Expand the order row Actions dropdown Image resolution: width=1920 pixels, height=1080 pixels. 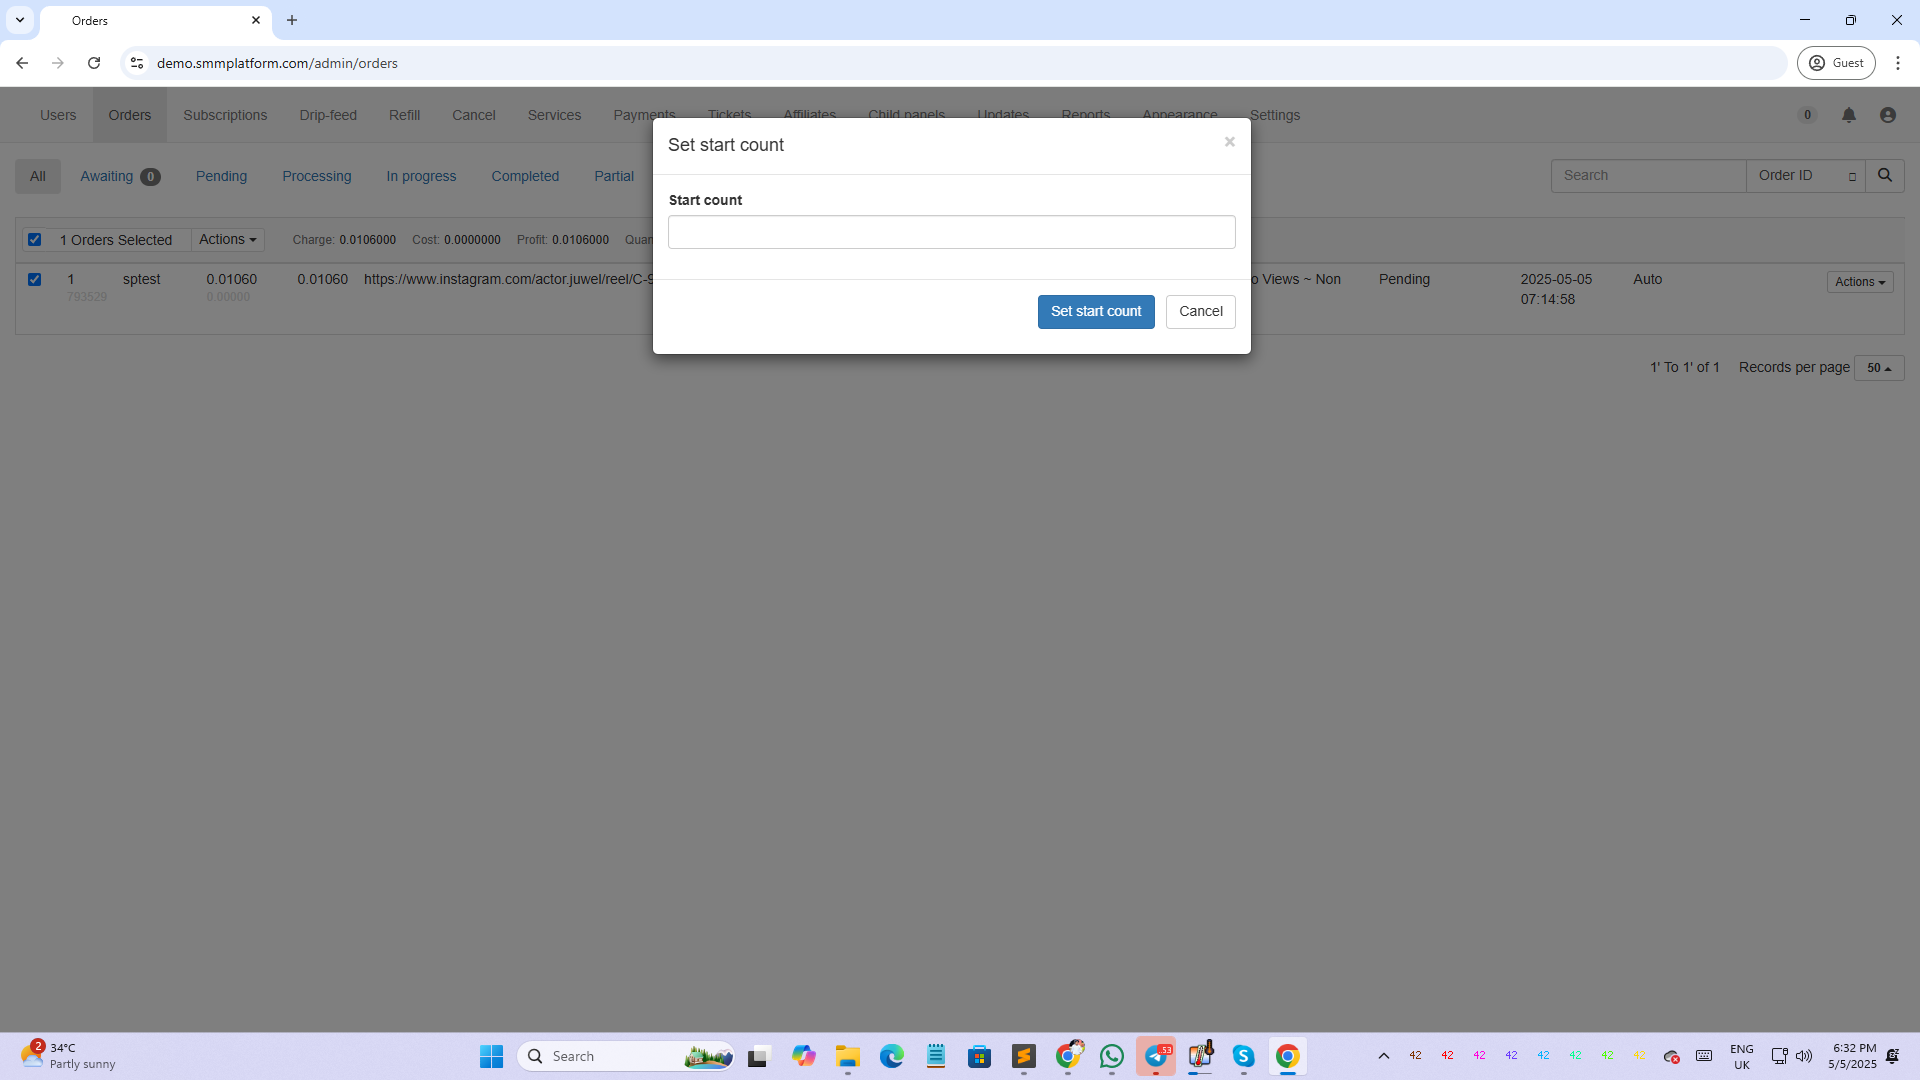1859,282
